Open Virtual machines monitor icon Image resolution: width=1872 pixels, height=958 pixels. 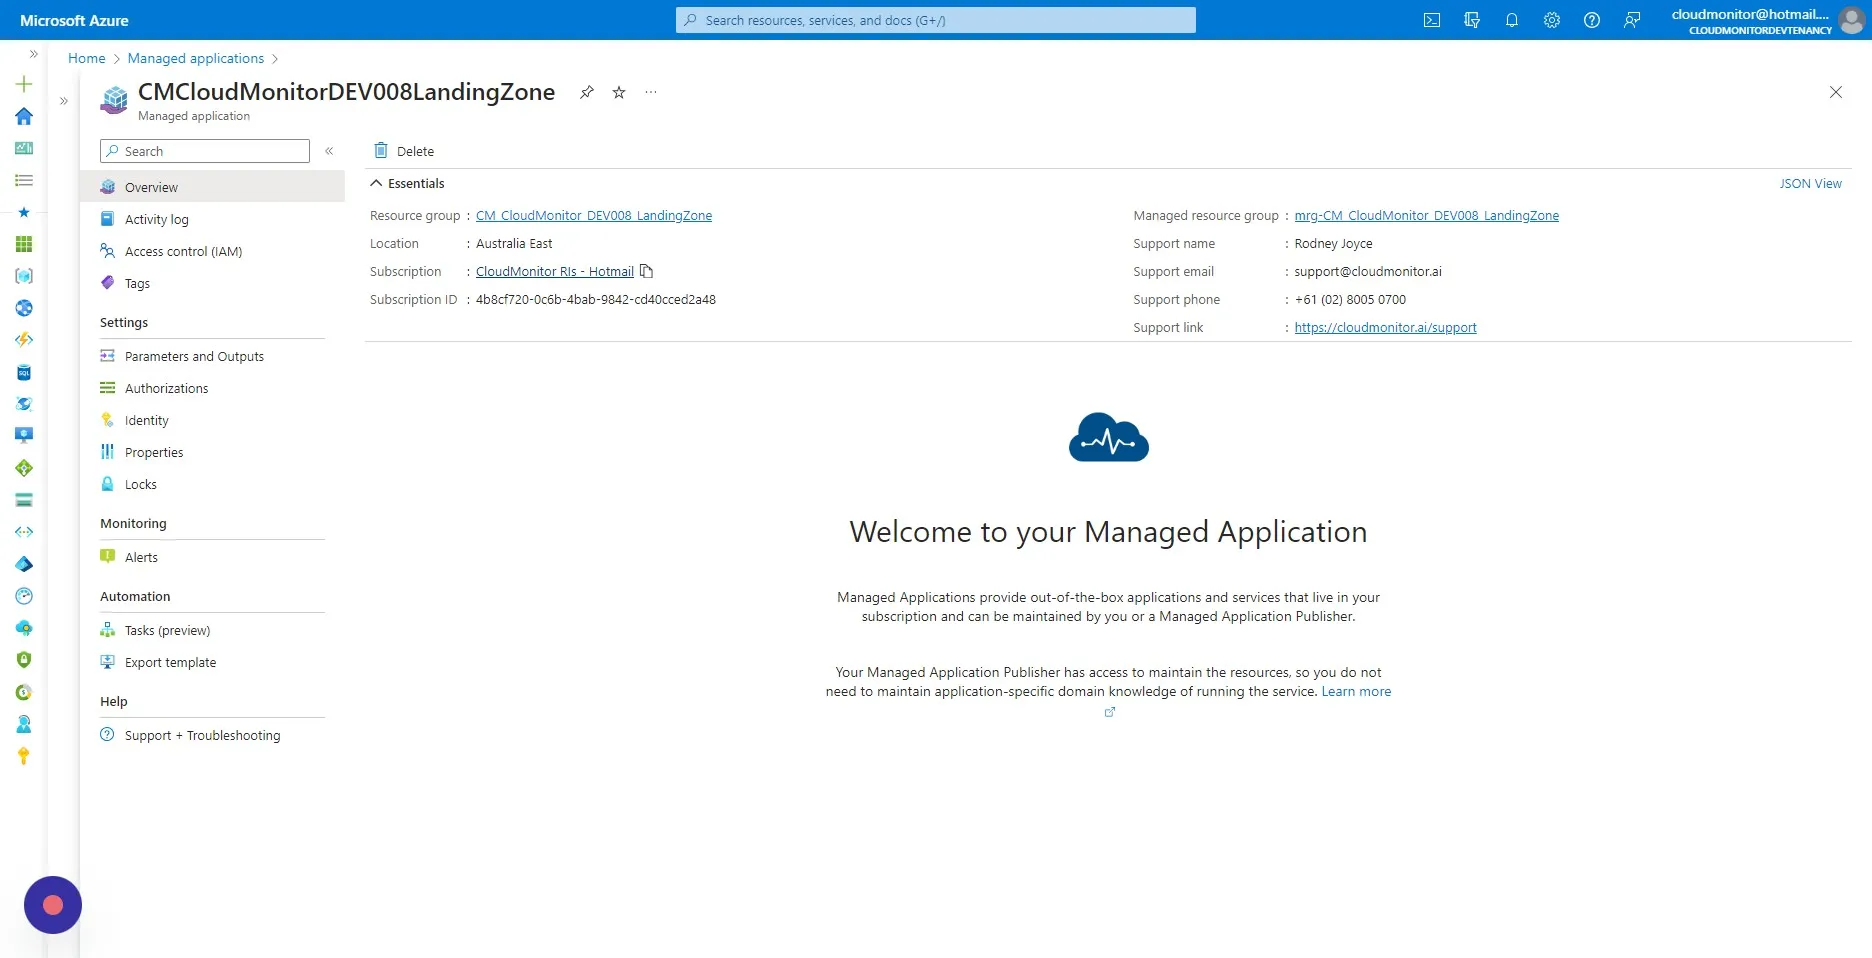pyautogui.click(x=24, y=435)
